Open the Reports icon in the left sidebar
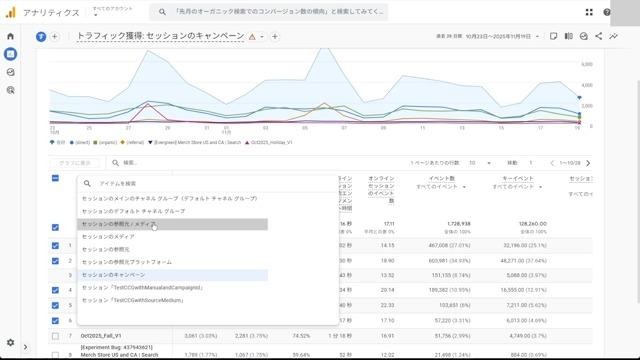The width and height of the screenshot is (640, 360). pyautogui.click(x=11, y=54)
